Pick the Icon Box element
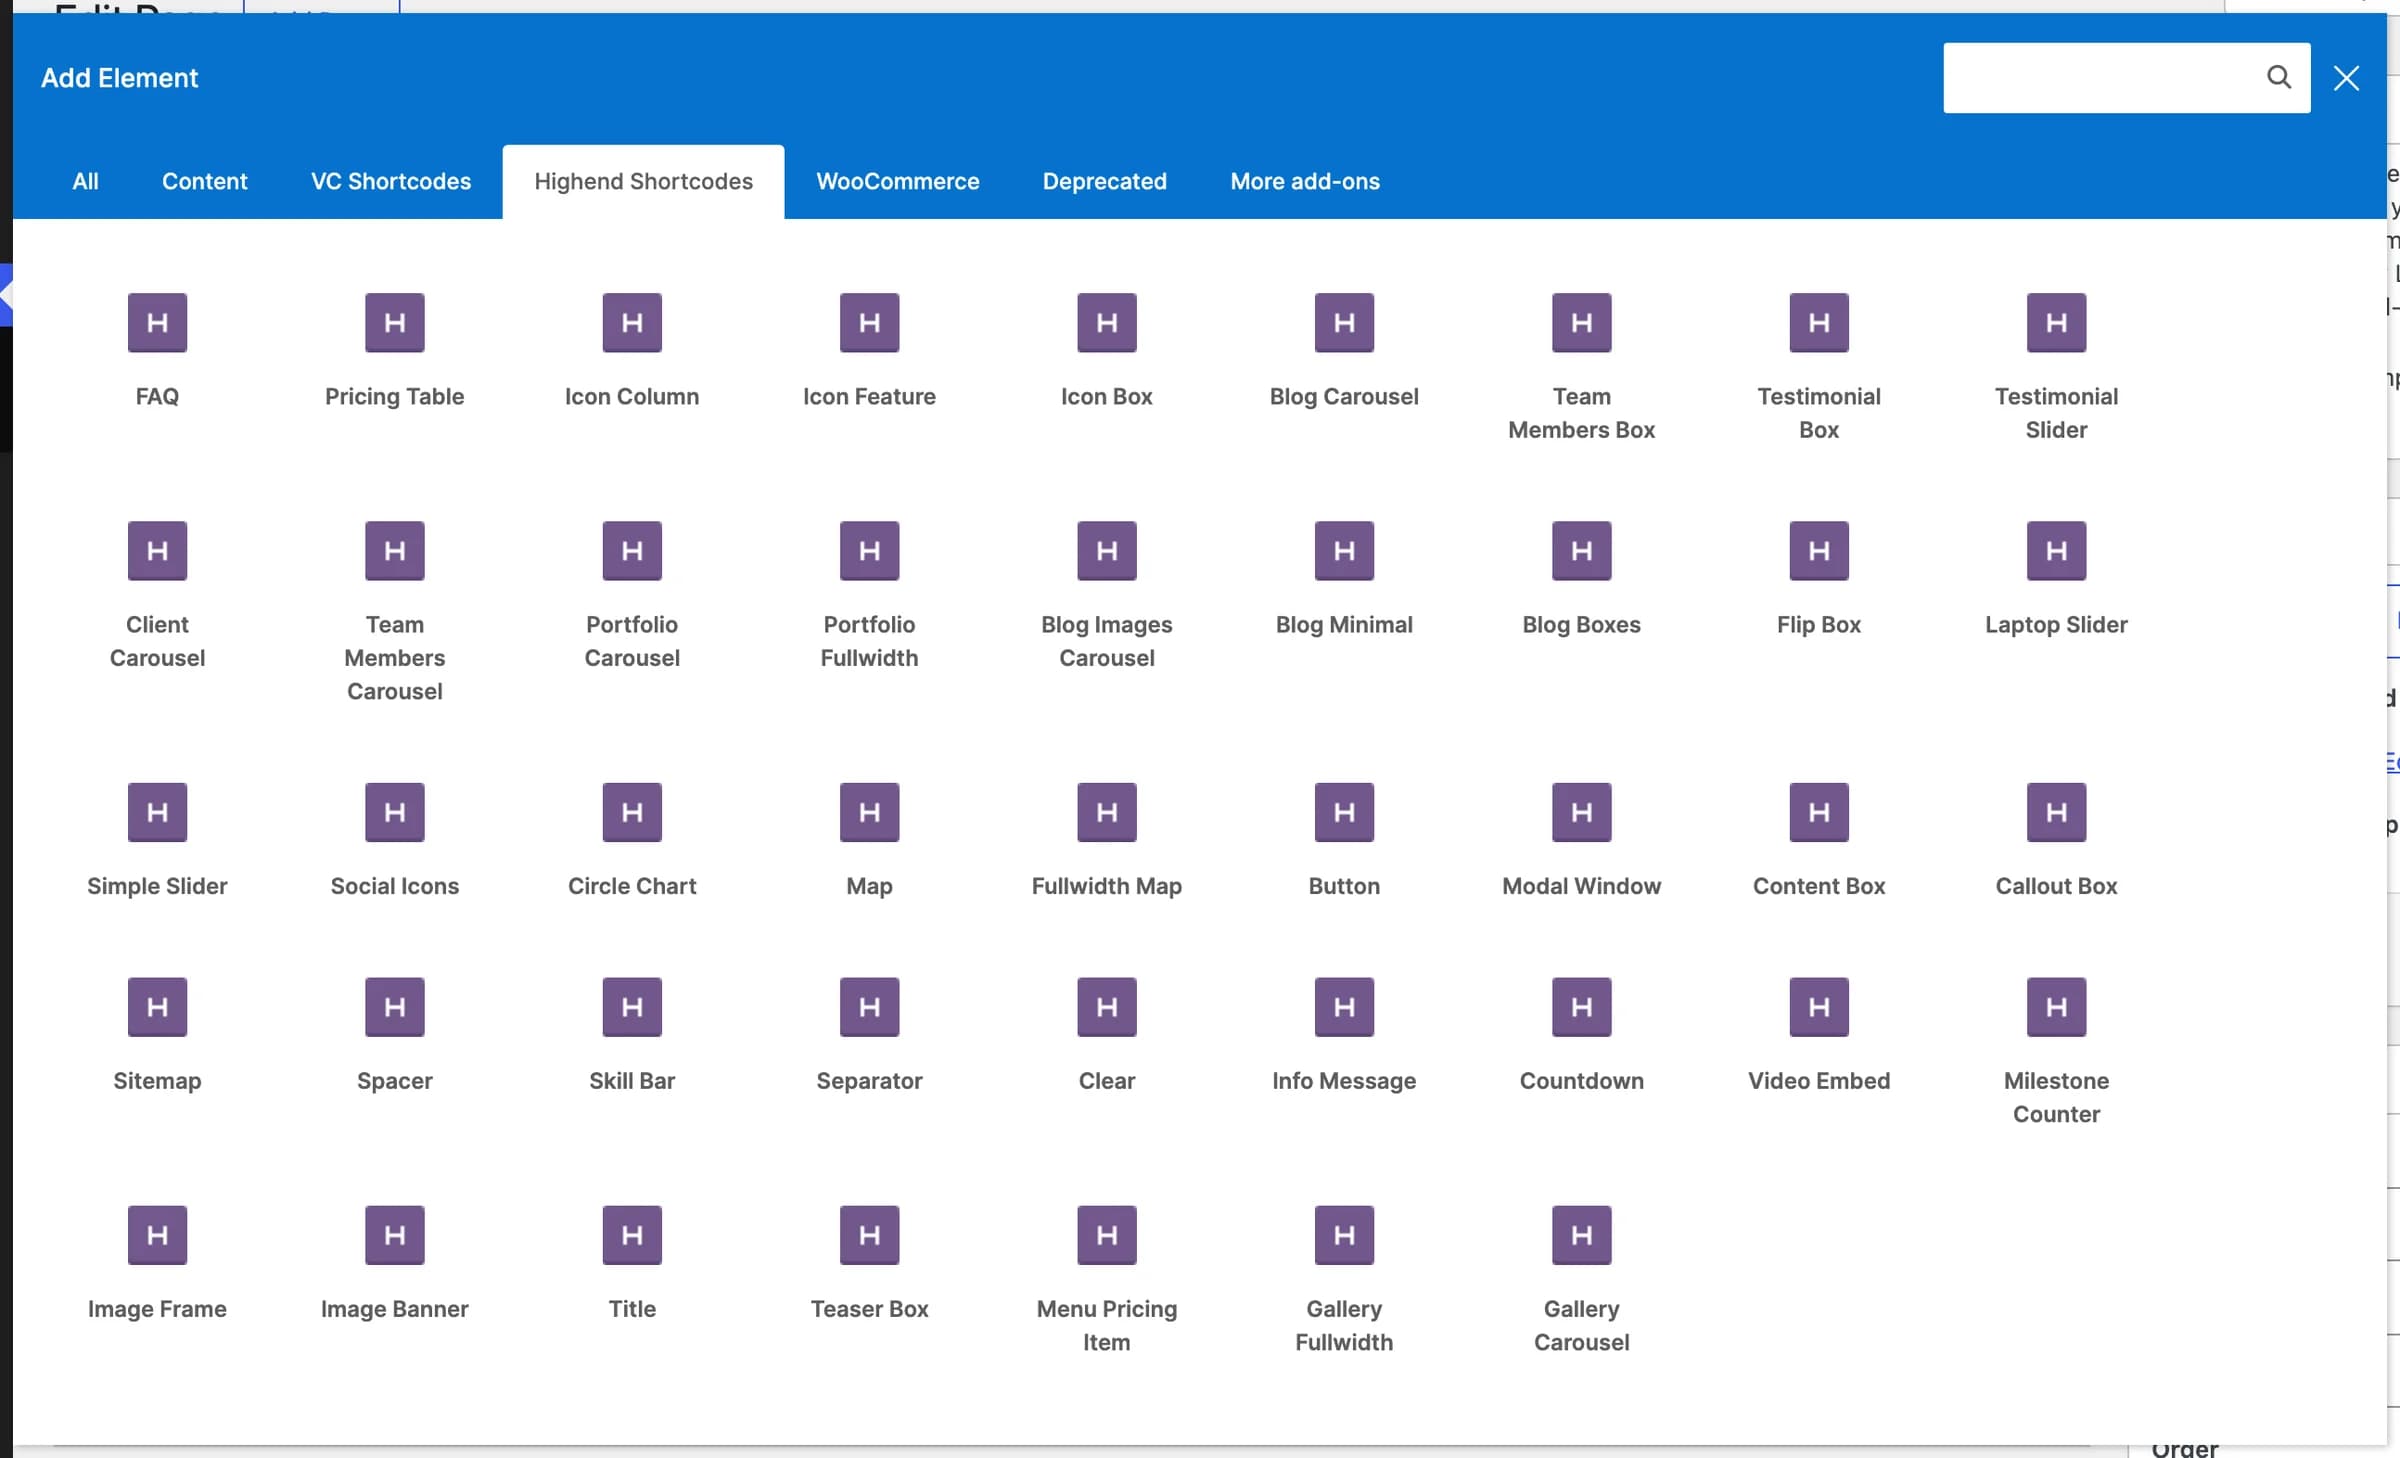This screenshot has width=2400, height=1458. tap(1107, 350)
